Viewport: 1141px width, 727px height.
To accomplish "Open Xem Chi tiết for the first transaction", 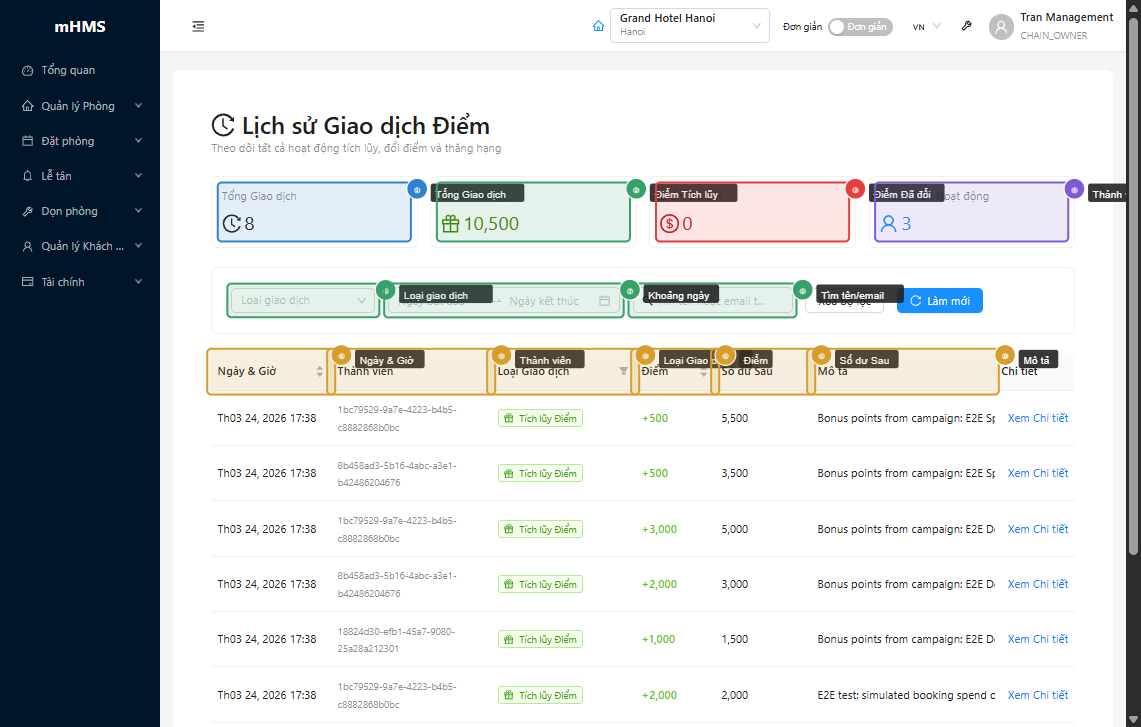I will pyautogui.click(x=1037, y=418).
